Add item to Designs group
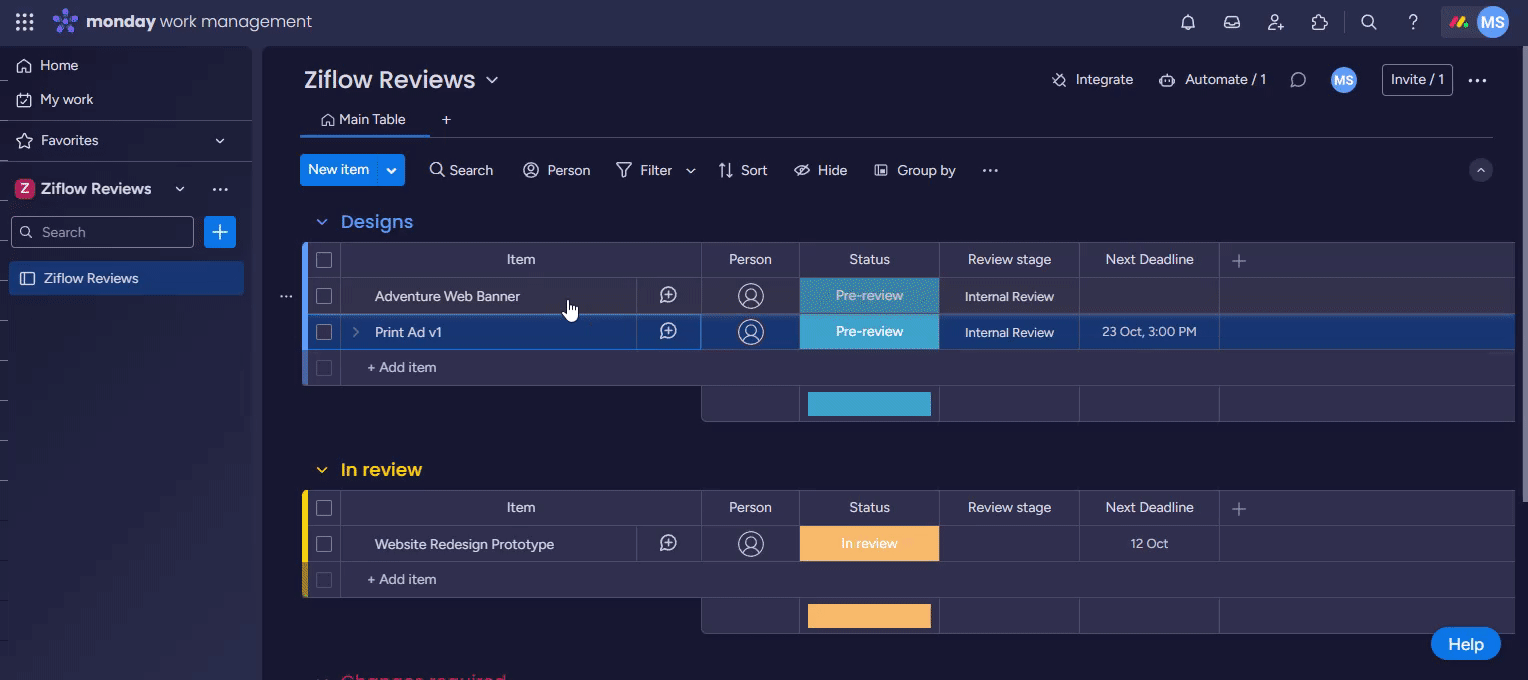The width and height of the screenshot is (1528, 680). pos(402,368)
